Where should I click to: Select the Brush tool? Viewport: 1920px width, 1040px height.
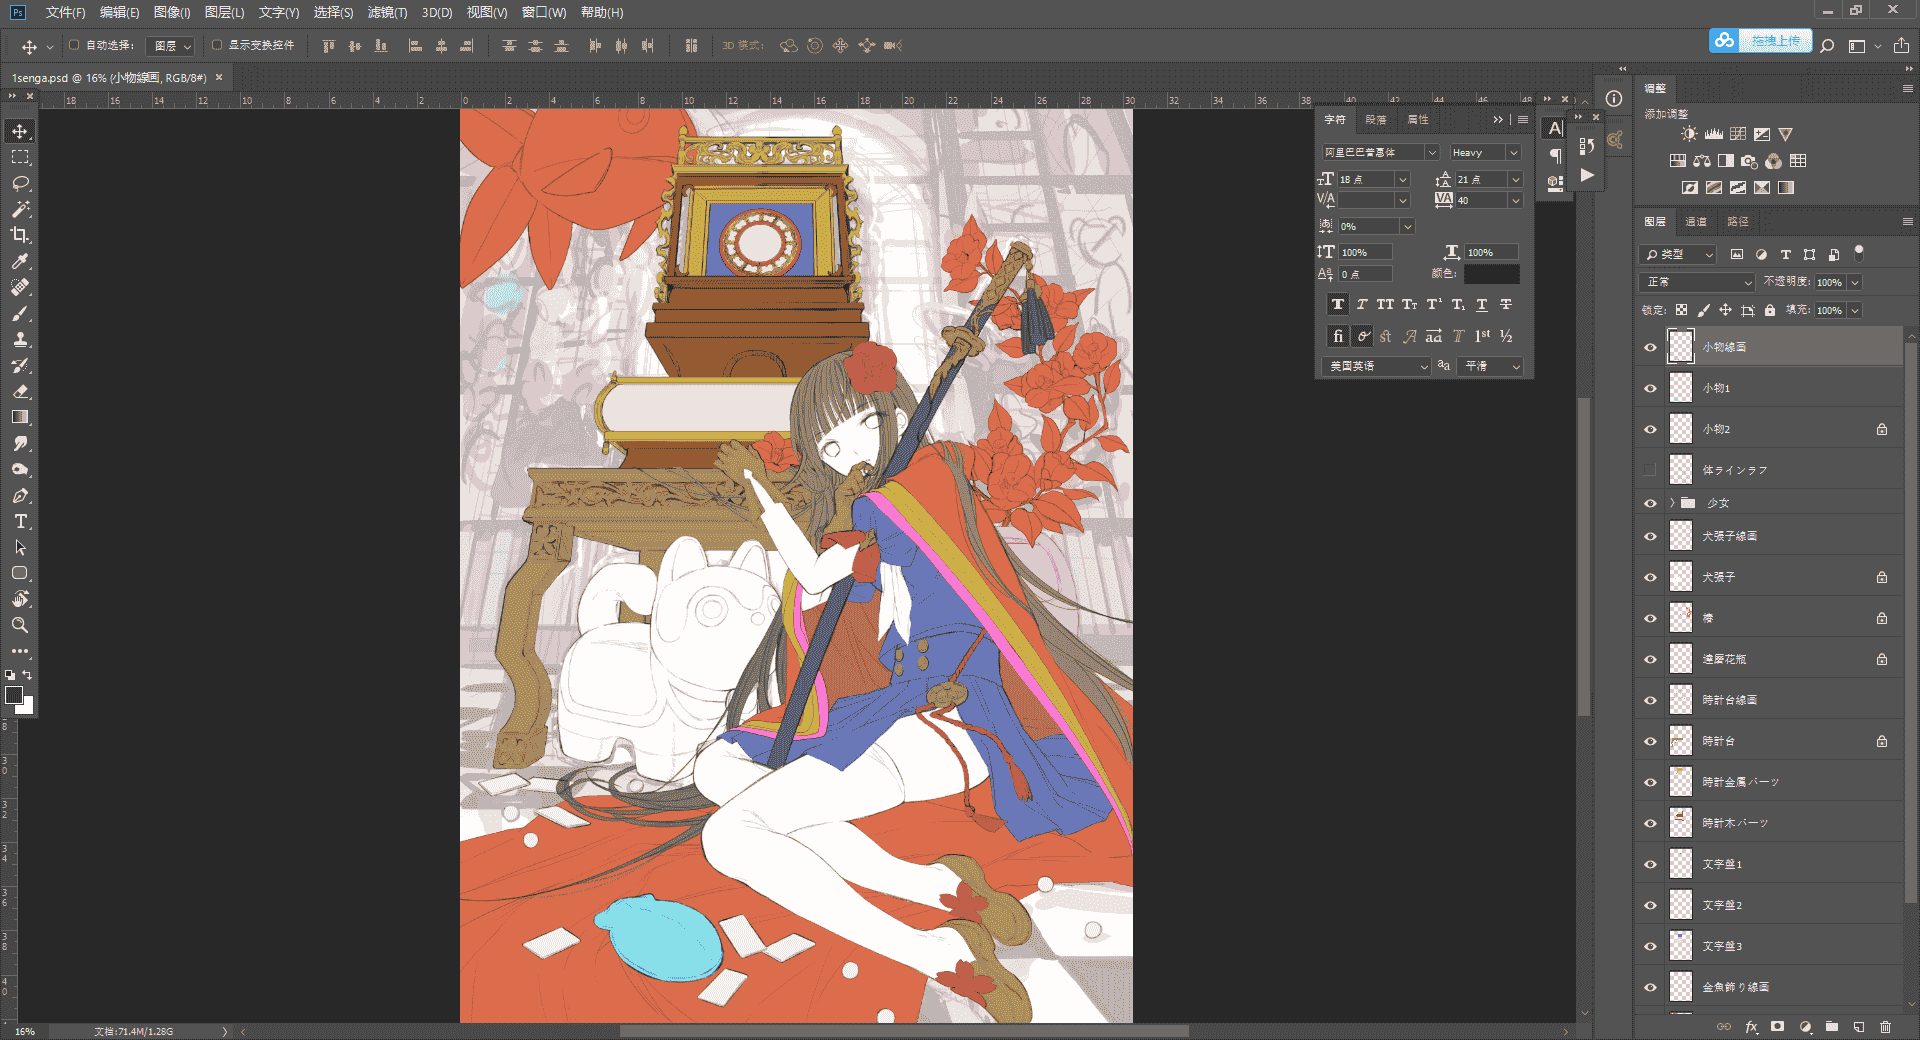click(x=20, y=314)
